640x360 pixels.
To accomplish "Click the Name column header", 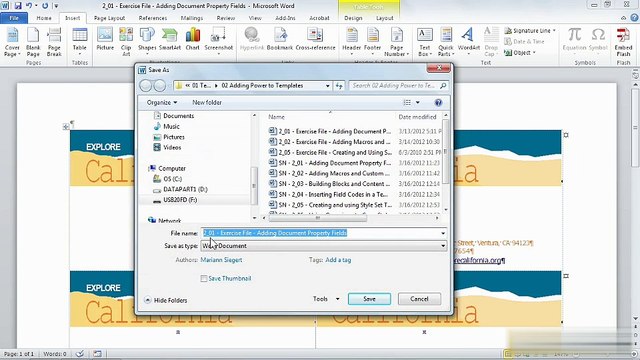I will pos(276,117).
